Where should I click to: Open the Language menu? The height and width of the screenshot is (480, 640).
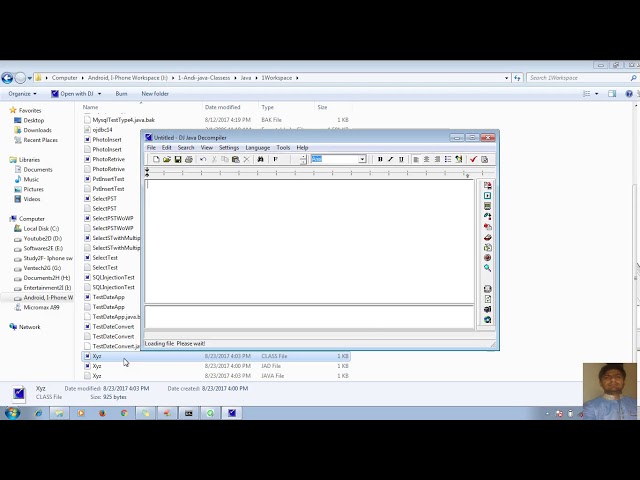(258, 148)
